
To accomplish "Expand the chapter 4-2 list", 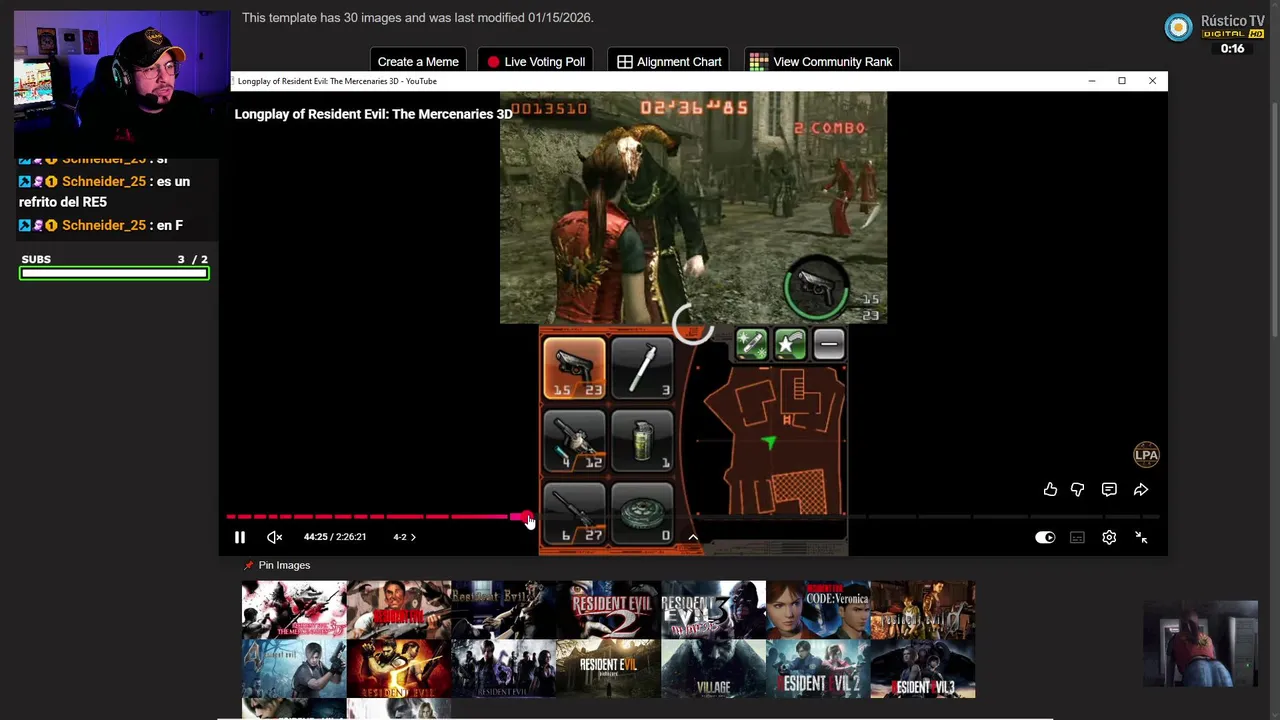I will tap(404, 537).
